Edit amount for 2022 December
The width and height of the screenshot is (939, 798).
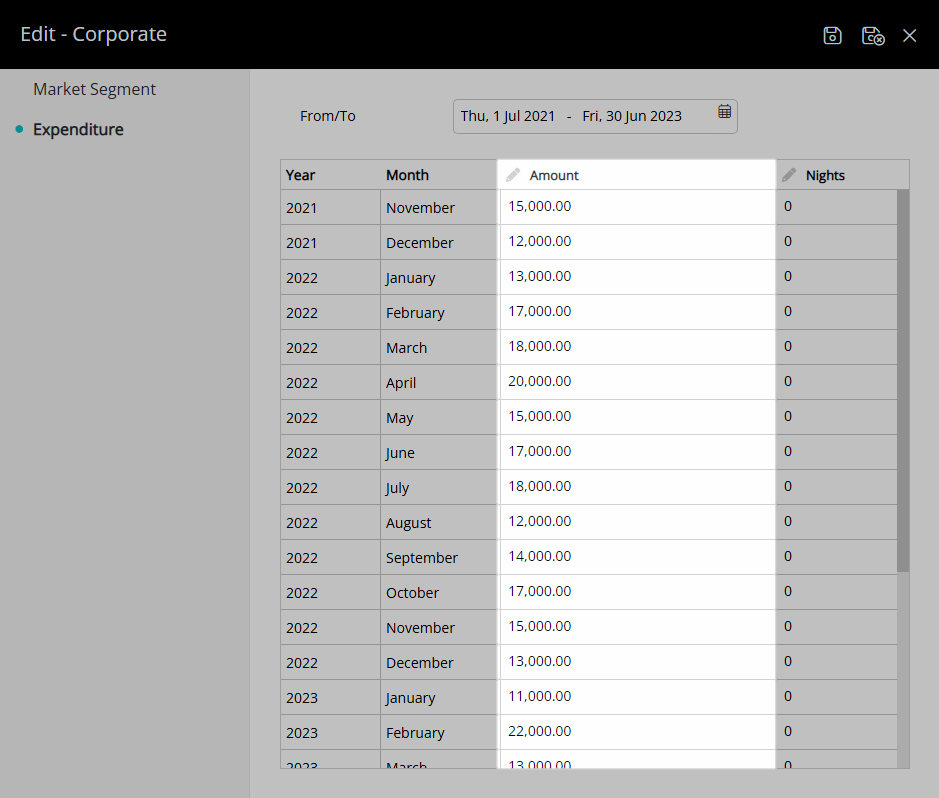(637, 662)
